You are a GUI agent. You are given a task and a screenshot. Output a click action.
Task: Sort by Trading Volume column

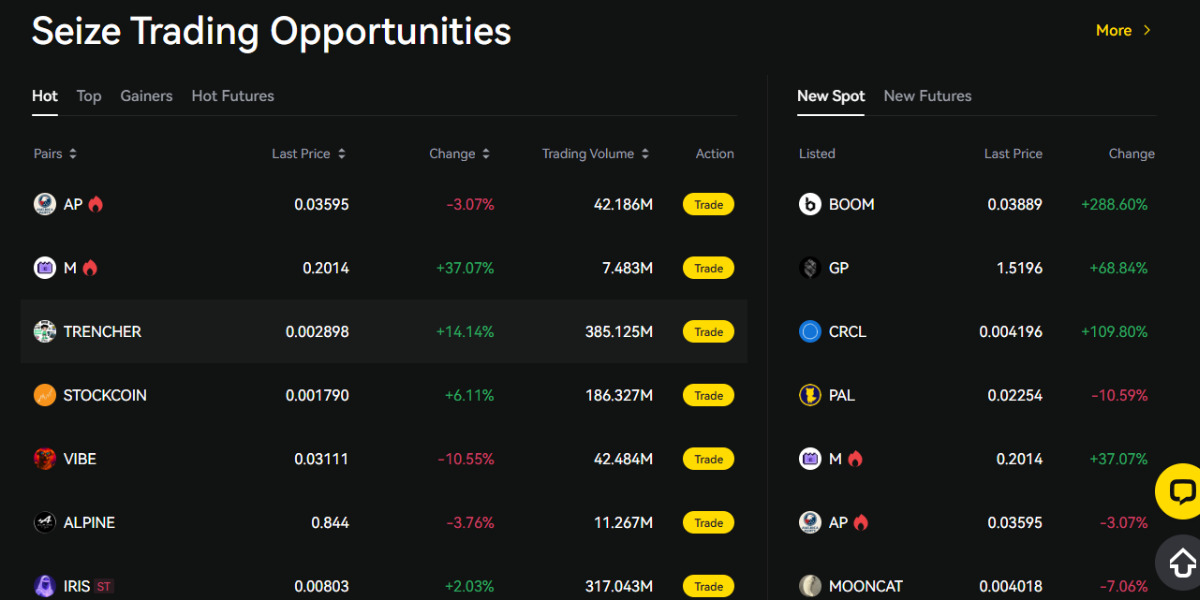coord(595,154)
